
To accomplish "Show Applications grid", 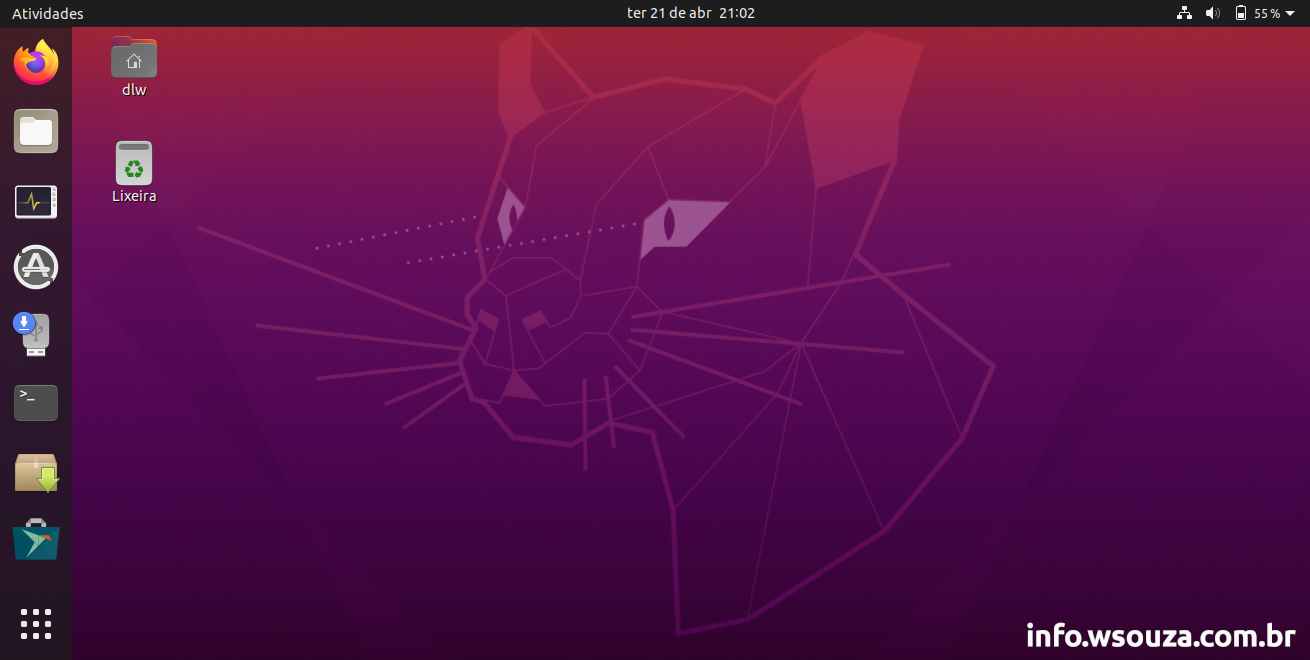I will [x=36, y=623].
